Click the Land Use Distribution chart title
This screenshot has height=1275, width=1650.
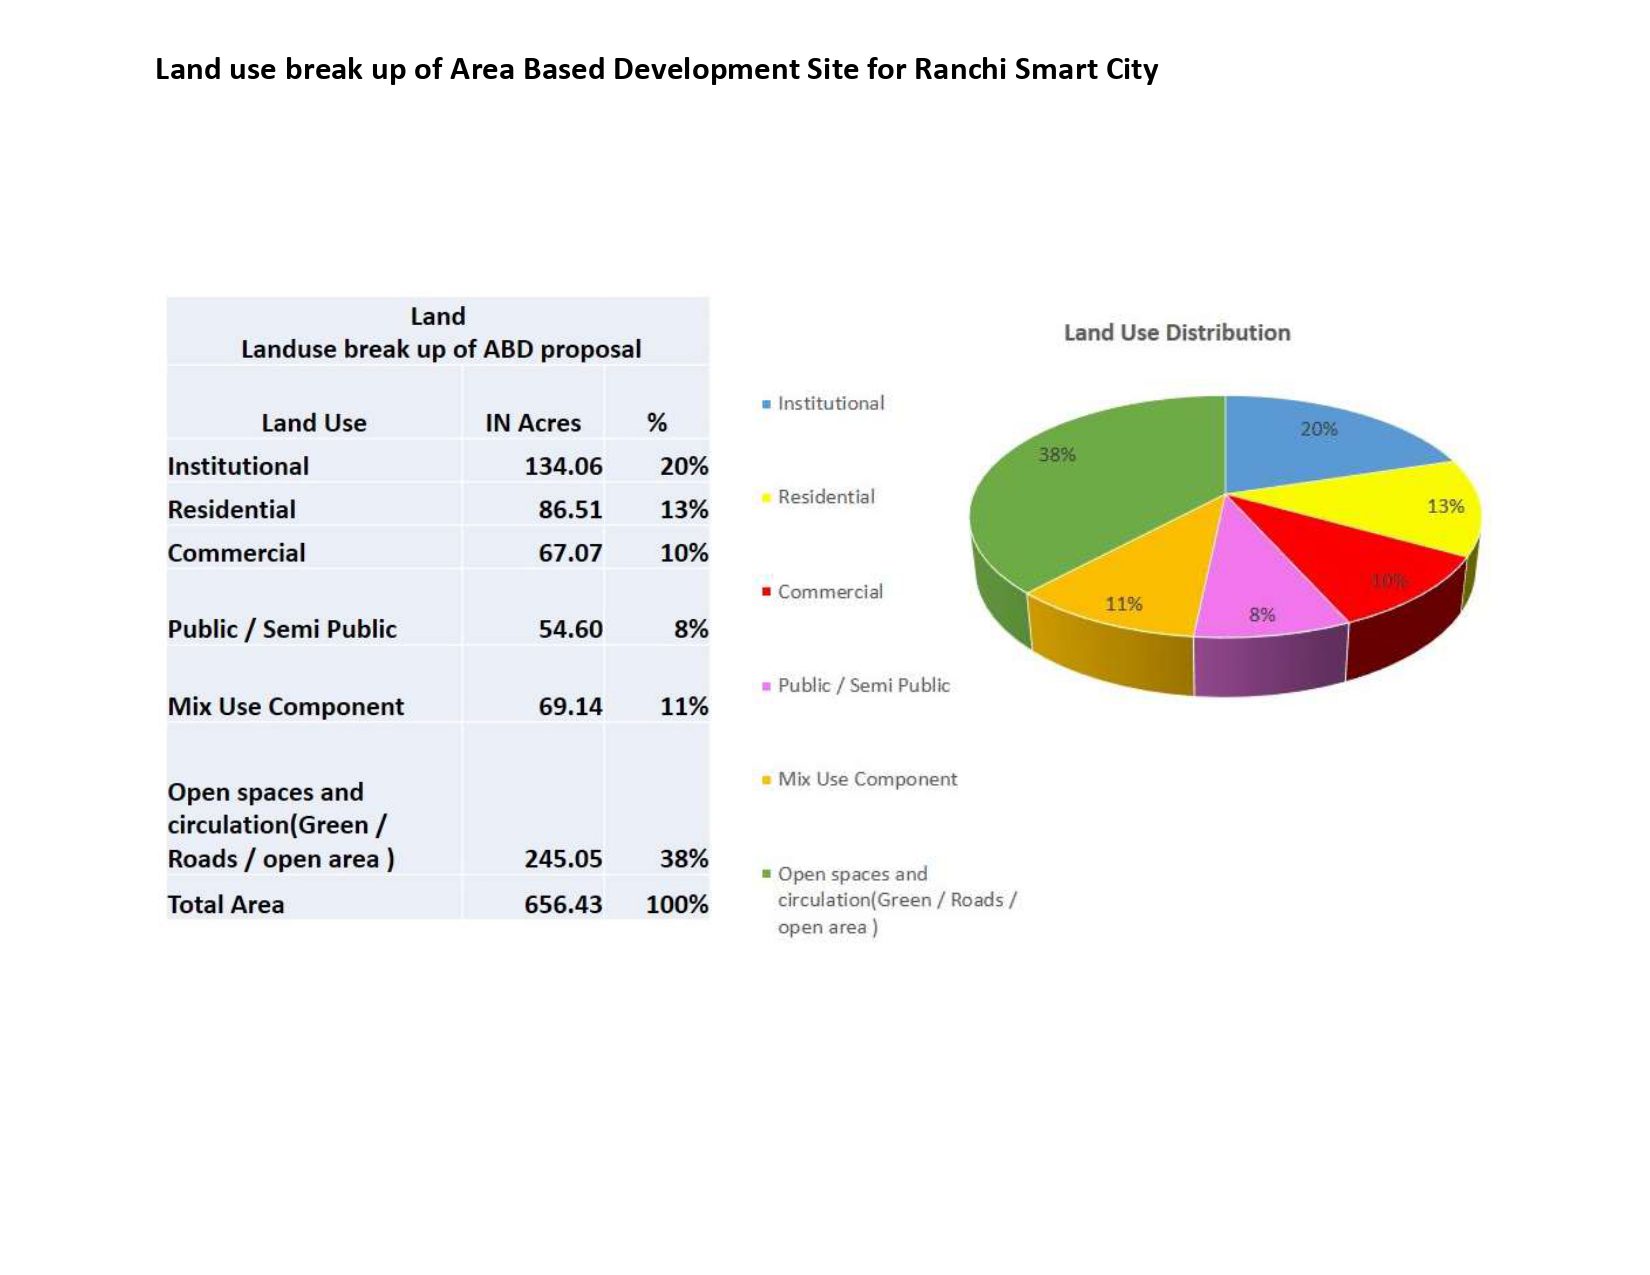pyautogui.click(x=1178, y=333)
